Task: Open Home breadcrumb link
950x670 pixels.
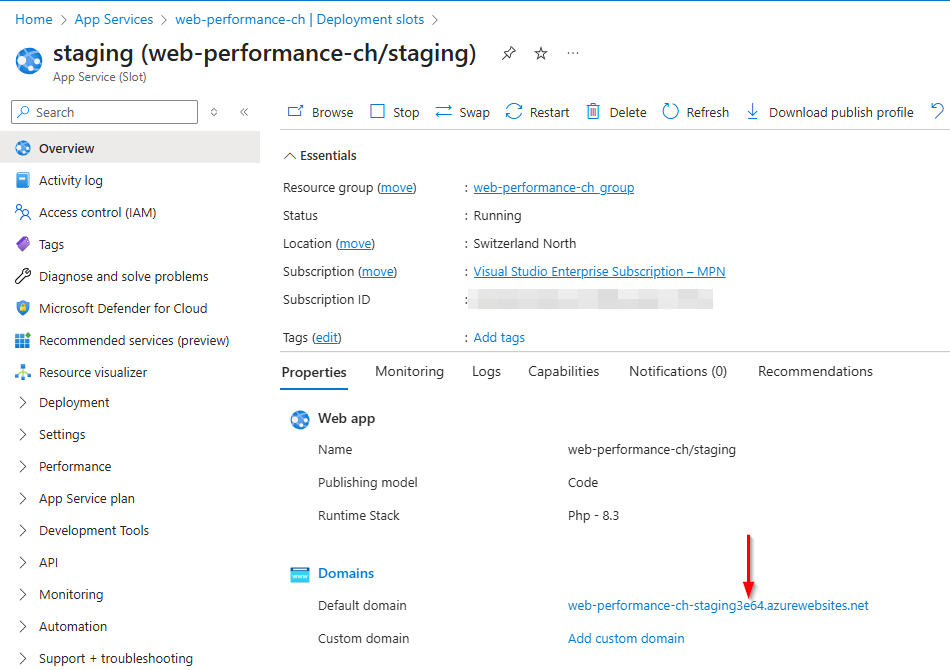Action: [34, 19]
